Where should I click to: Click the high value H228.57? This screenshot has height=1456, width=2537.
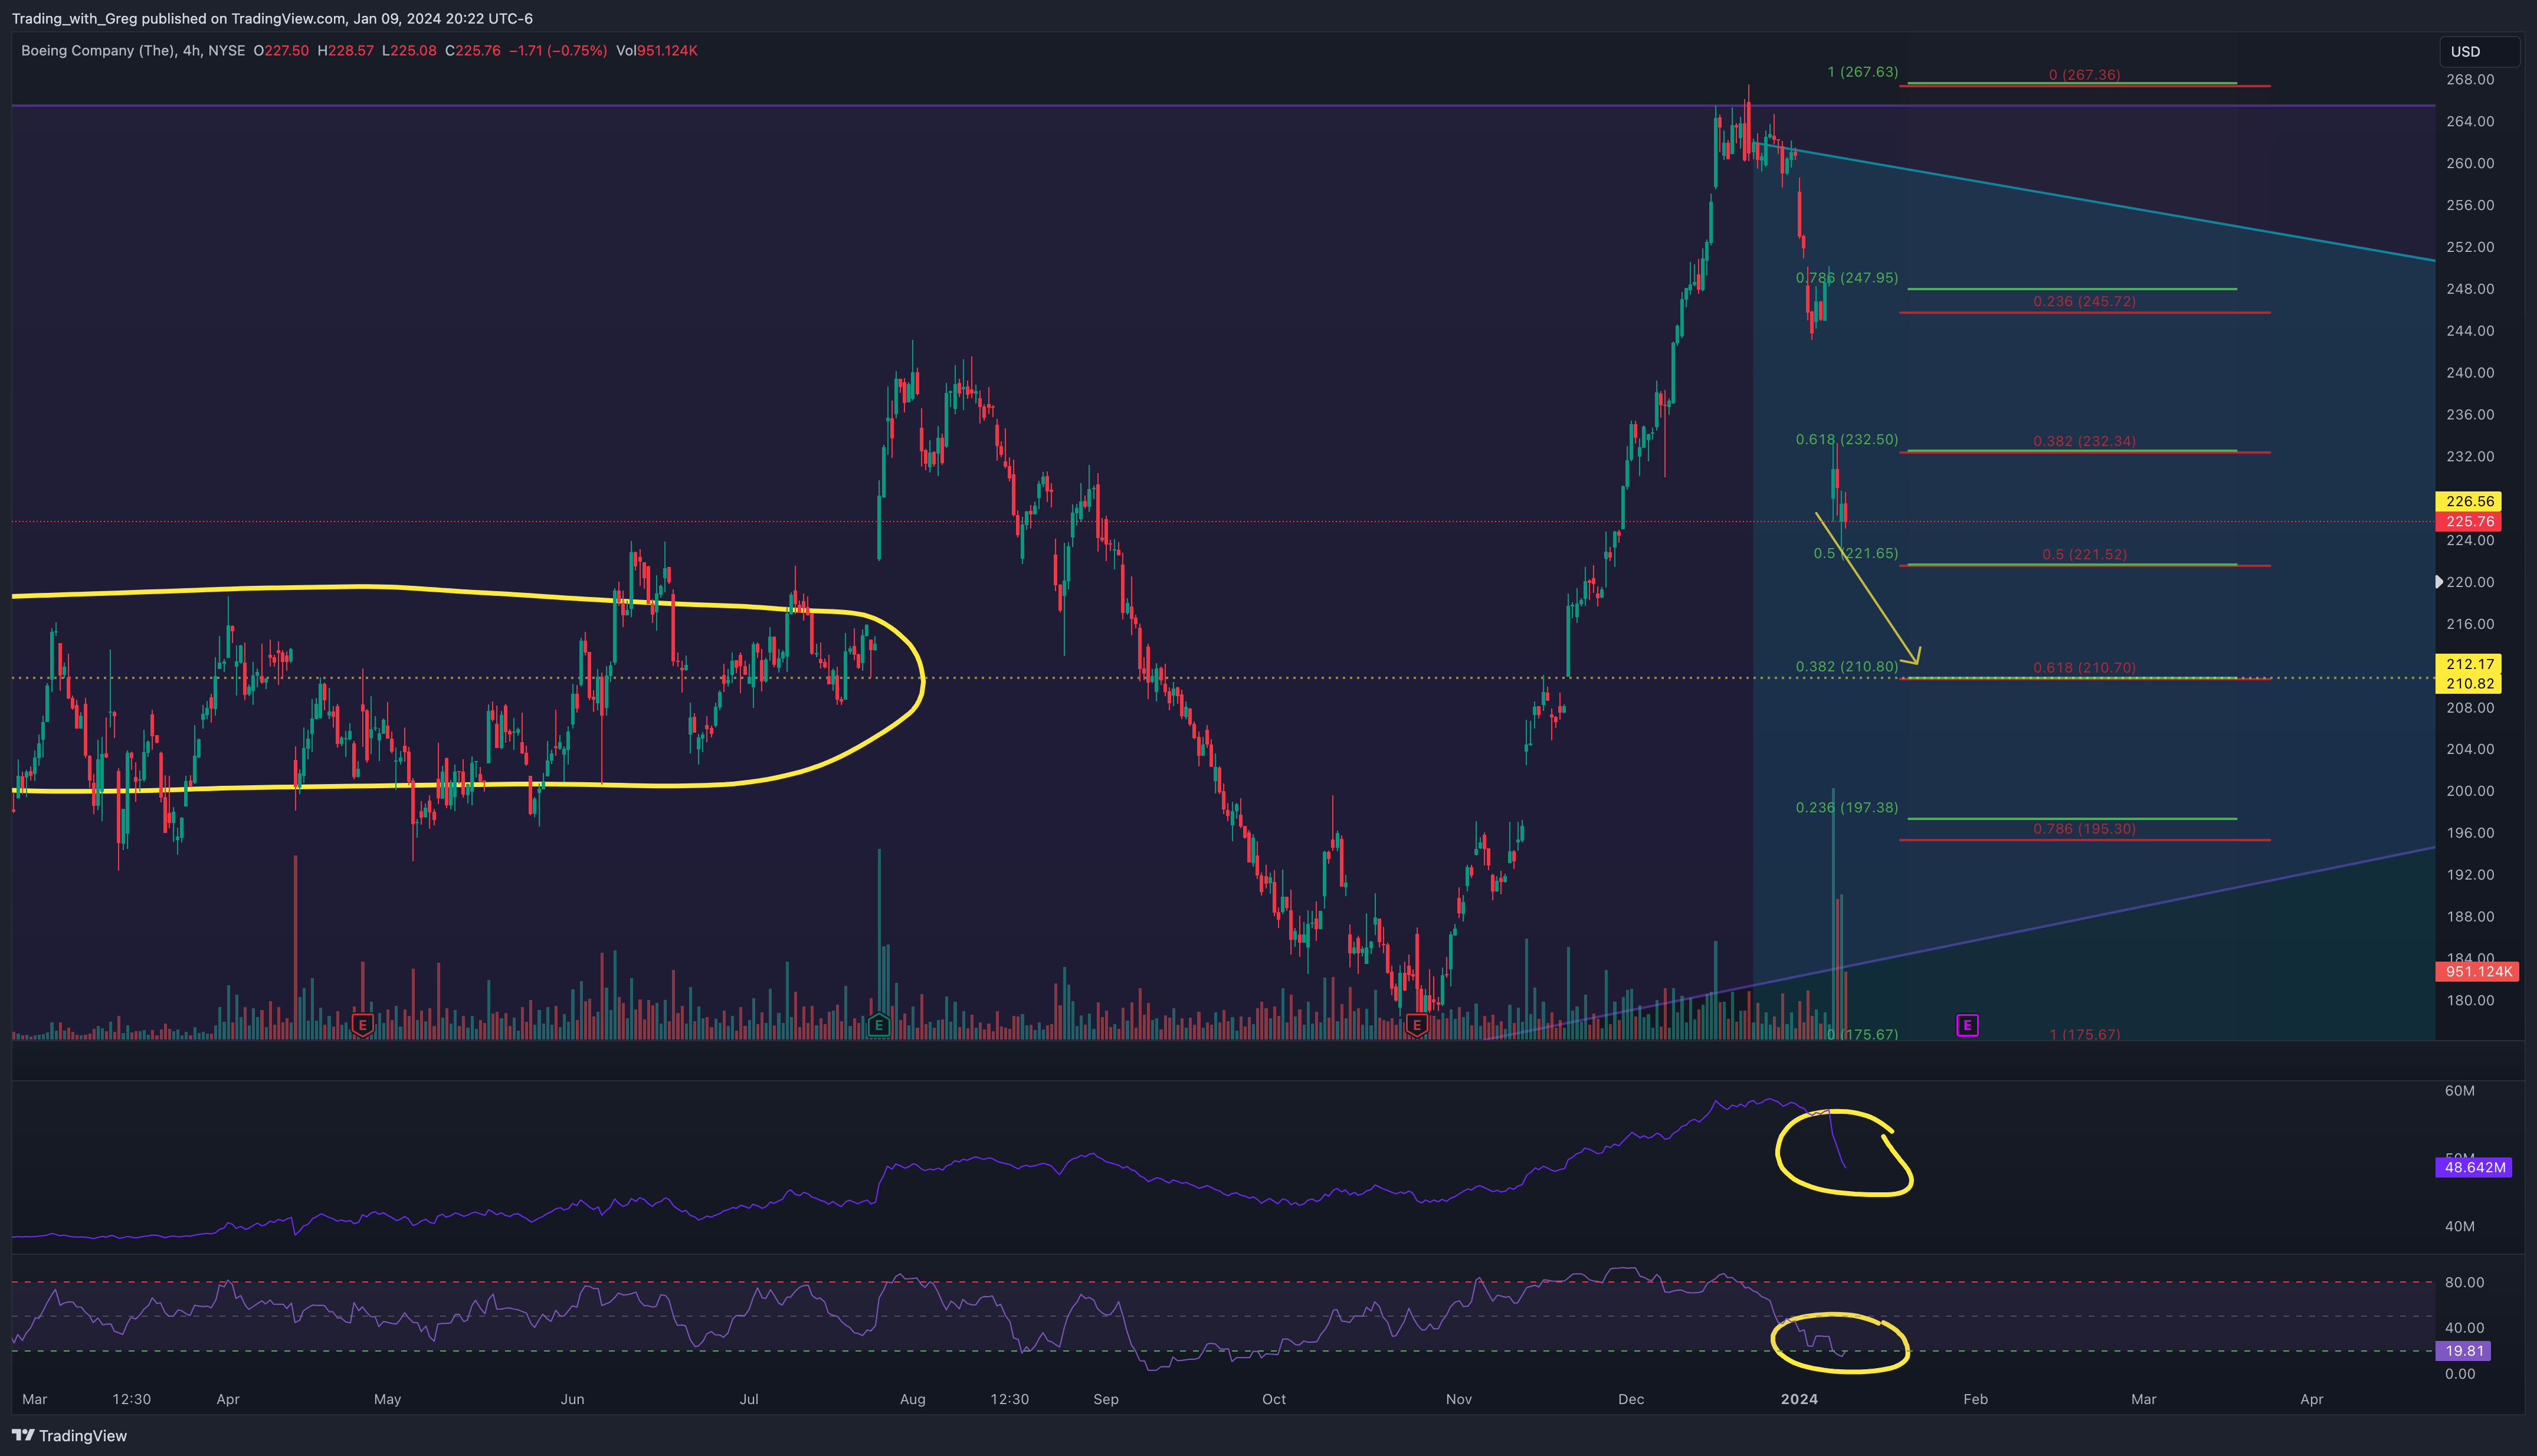pyautogui.click(x=345, y=51)
